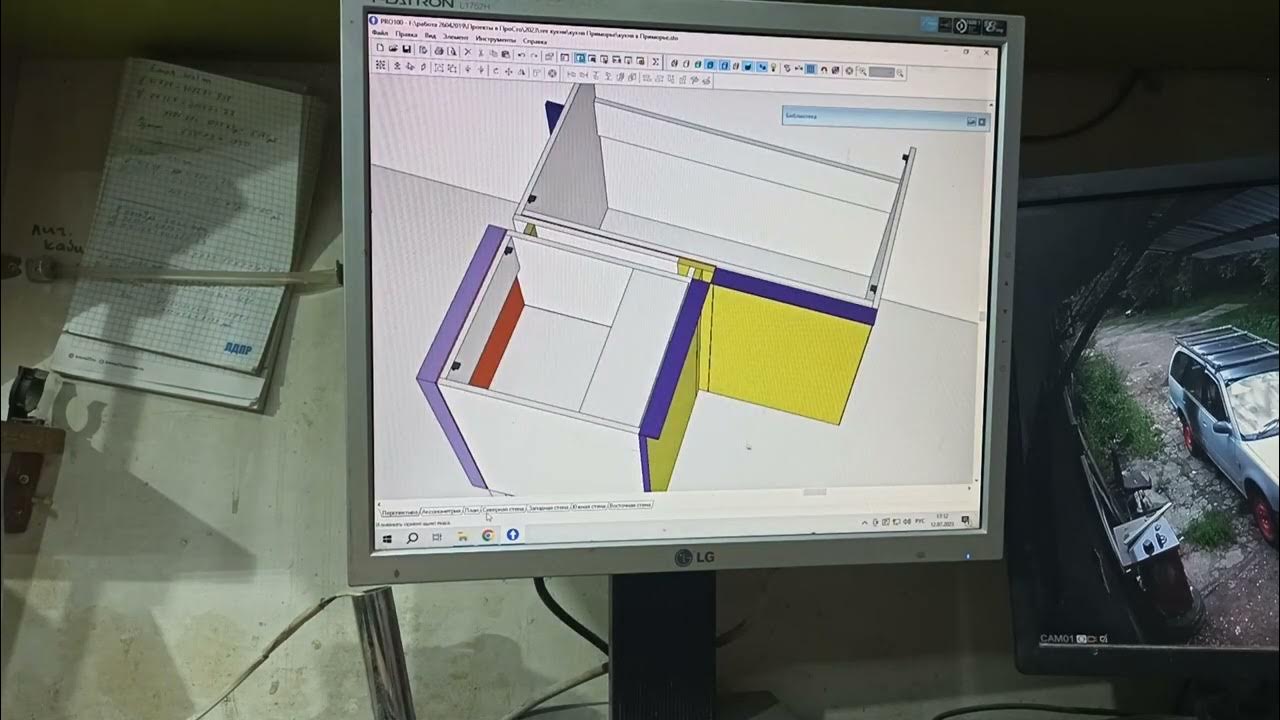Copy selection with the toolbar copy icon
This screenshot has height=720, width=1280.
click(493, 54)
